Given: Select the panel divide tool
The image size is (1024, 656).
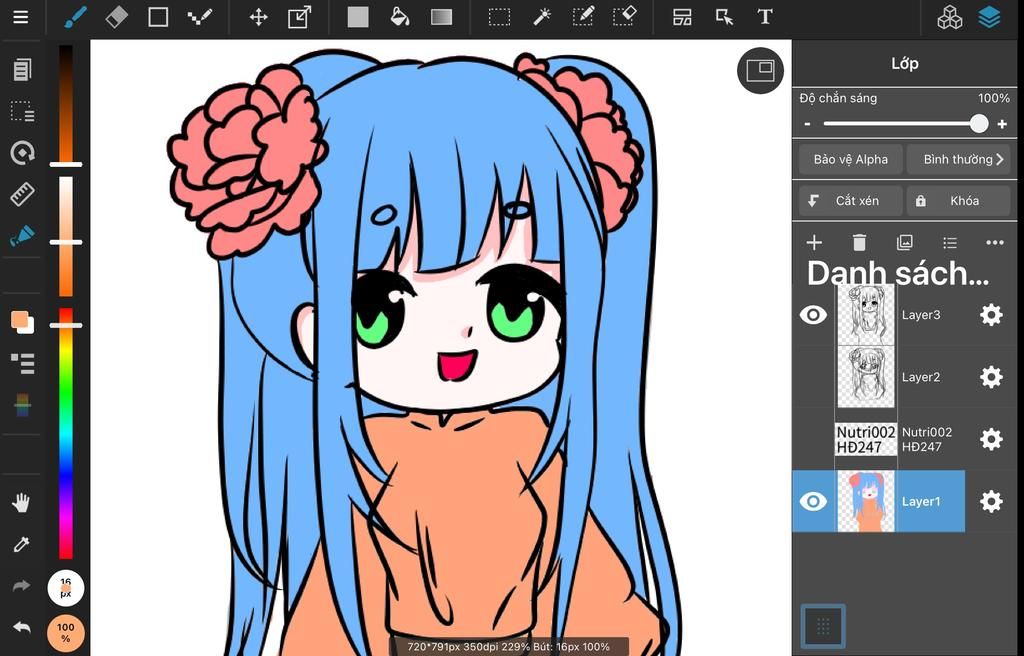Looking at the screenshot, I should [x=682, y=17].
